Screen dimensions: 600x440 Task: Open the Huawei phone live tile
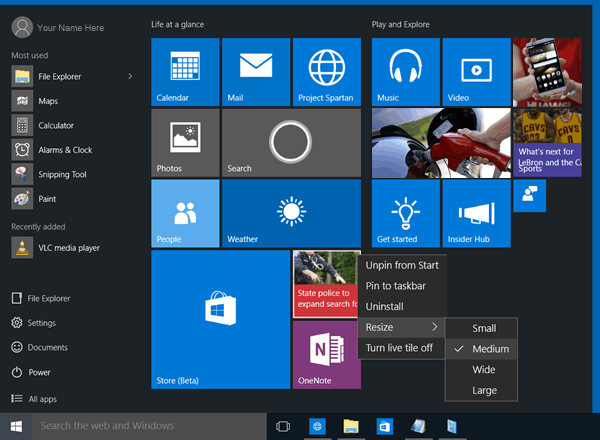pos(548,72)
